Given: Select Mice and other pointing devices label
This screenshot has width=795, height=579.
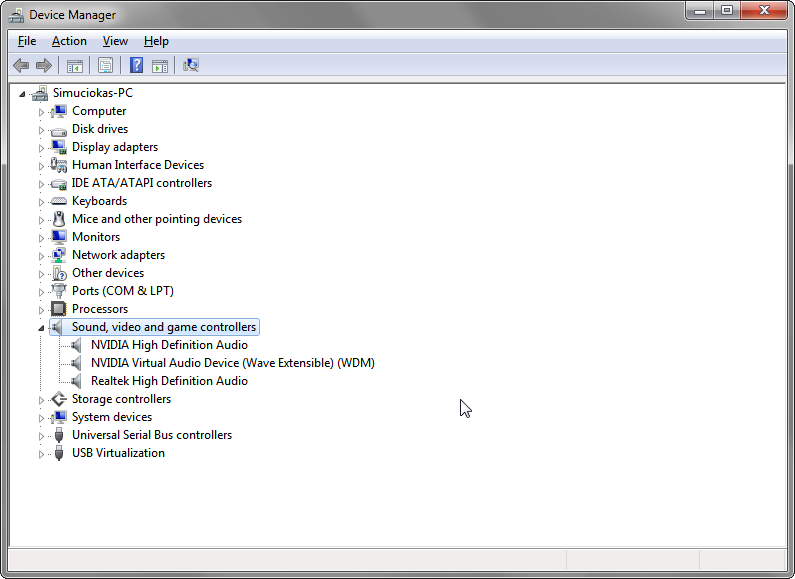Looking at the screenshot, I should pyautogui.click(x=157, y=219).
